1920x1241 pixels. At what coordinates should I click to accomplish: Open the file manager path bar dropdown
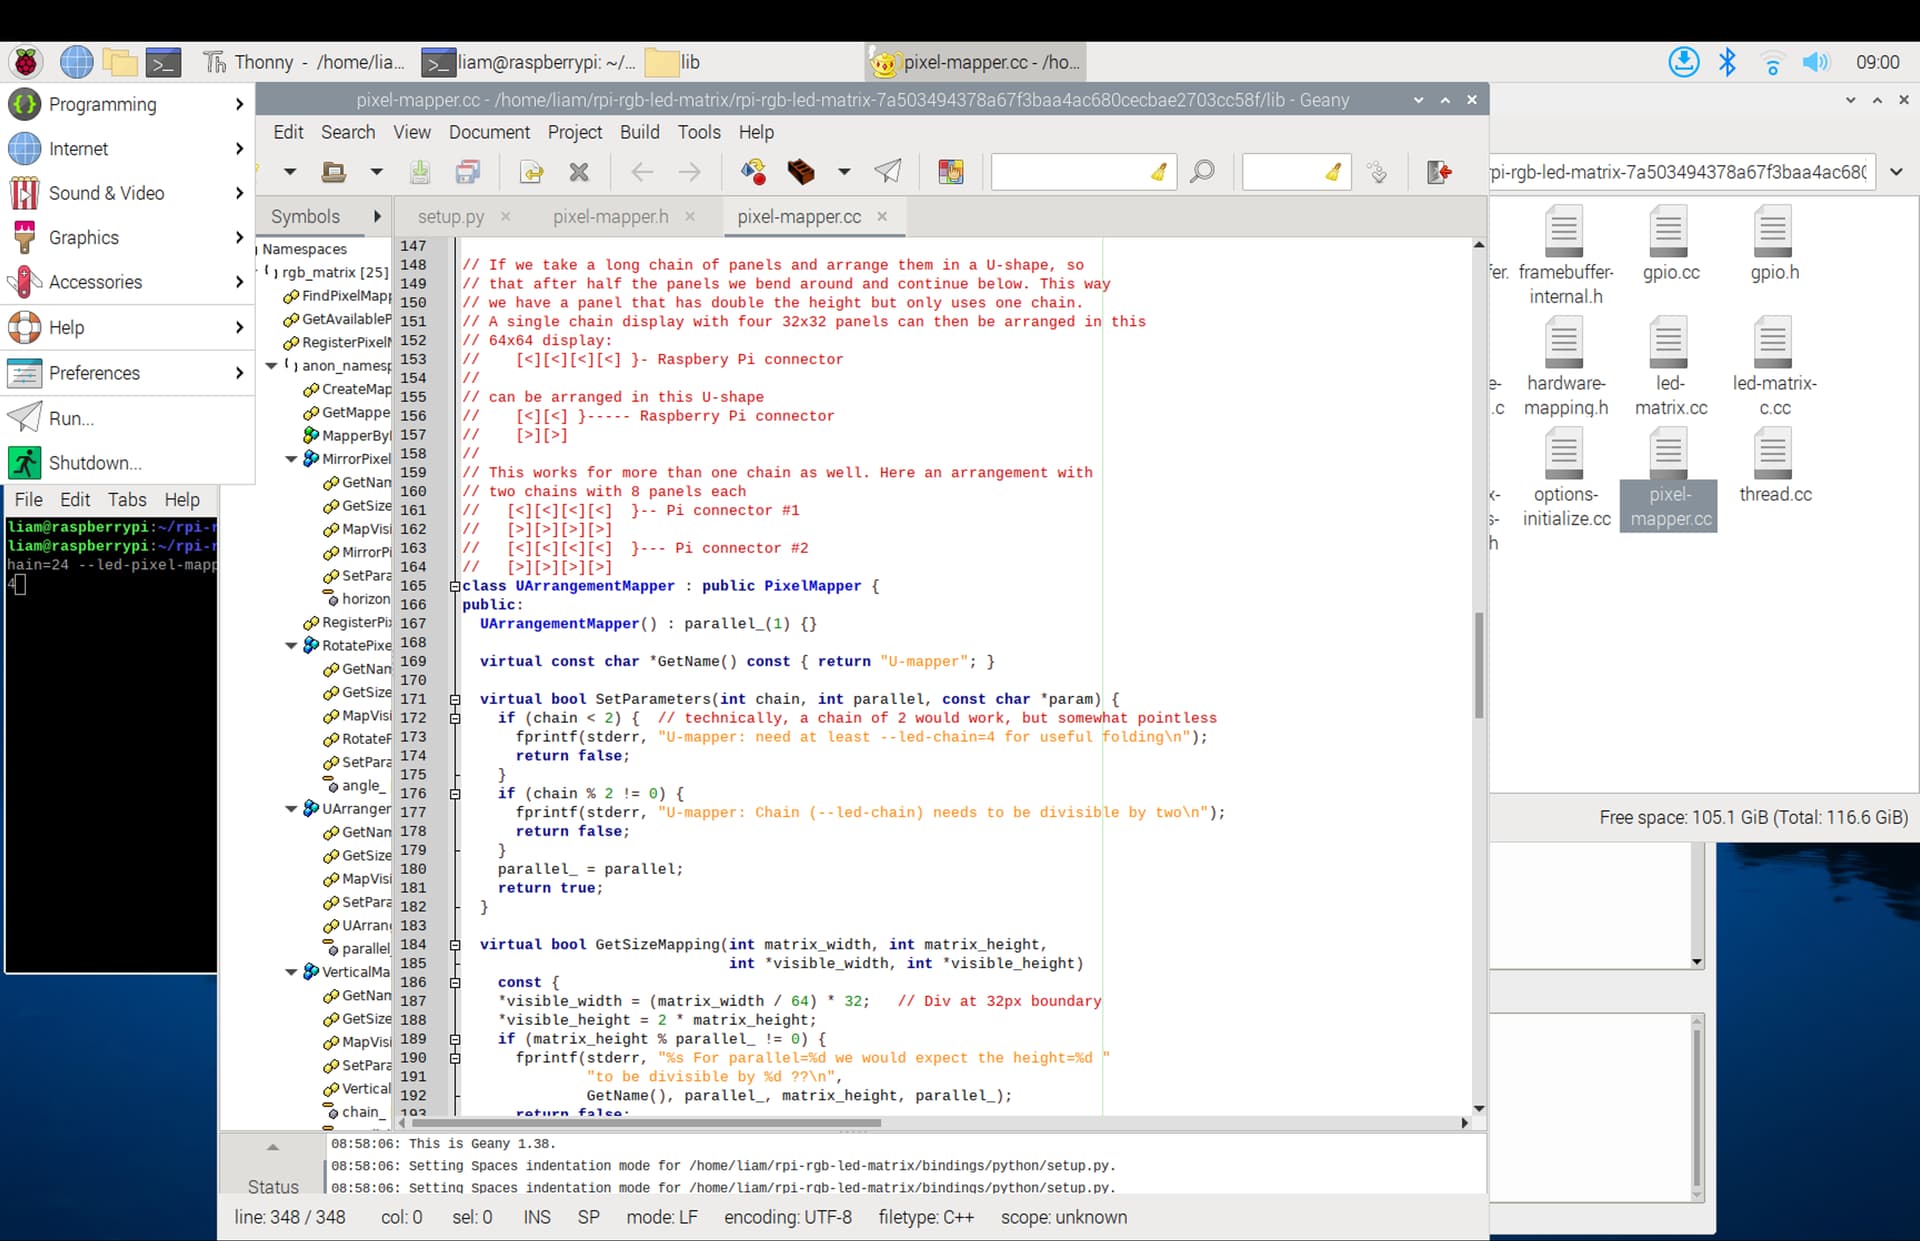pyautogui.click(x=1896, y=172)
